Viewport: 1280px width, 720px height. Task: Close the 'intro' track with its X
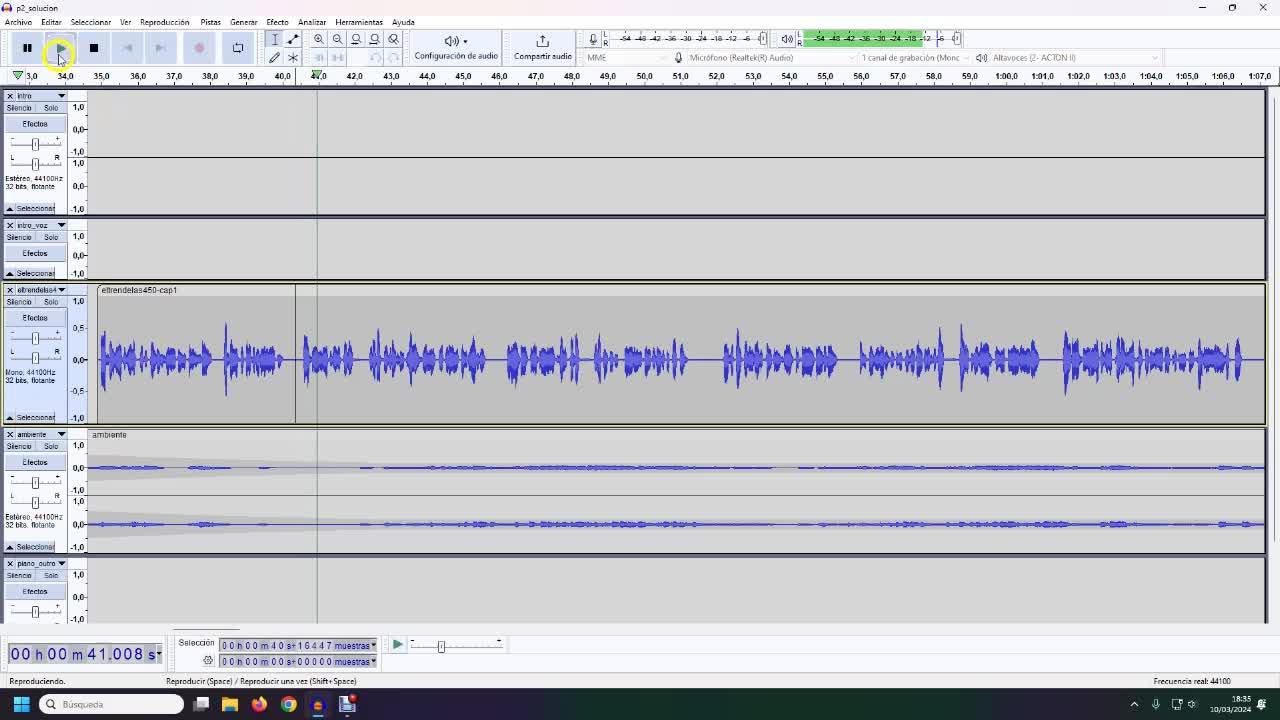pos(10,96)
